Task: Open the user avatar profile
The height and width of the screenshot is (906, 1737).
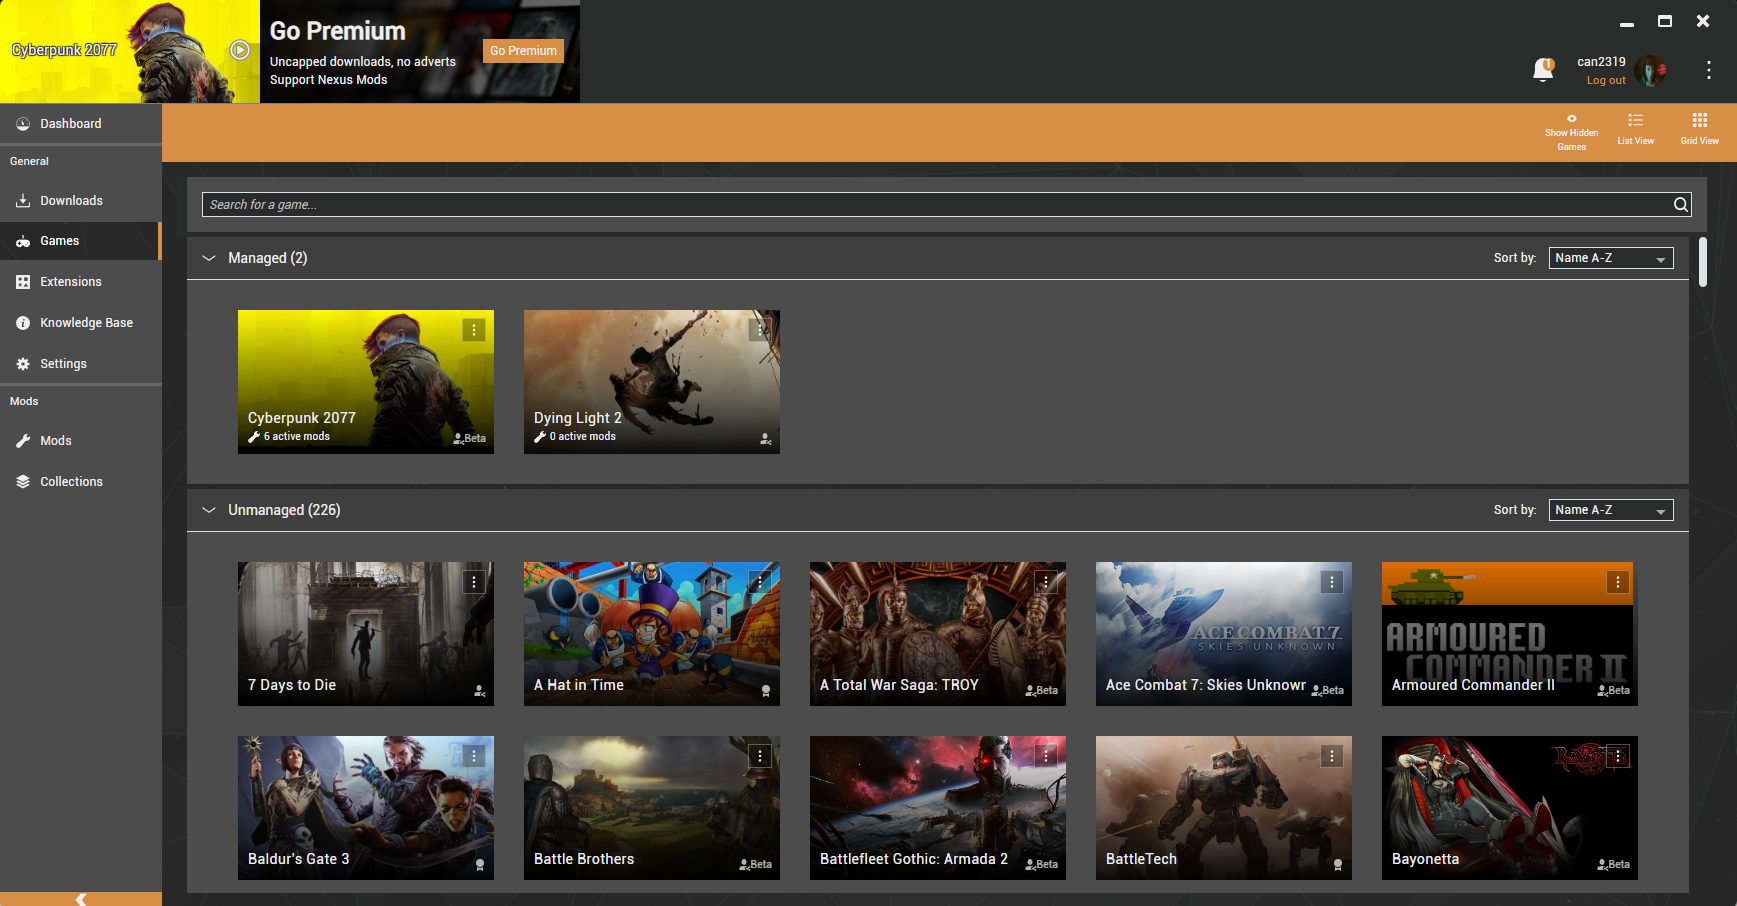Action: (x=1651, y=71)
